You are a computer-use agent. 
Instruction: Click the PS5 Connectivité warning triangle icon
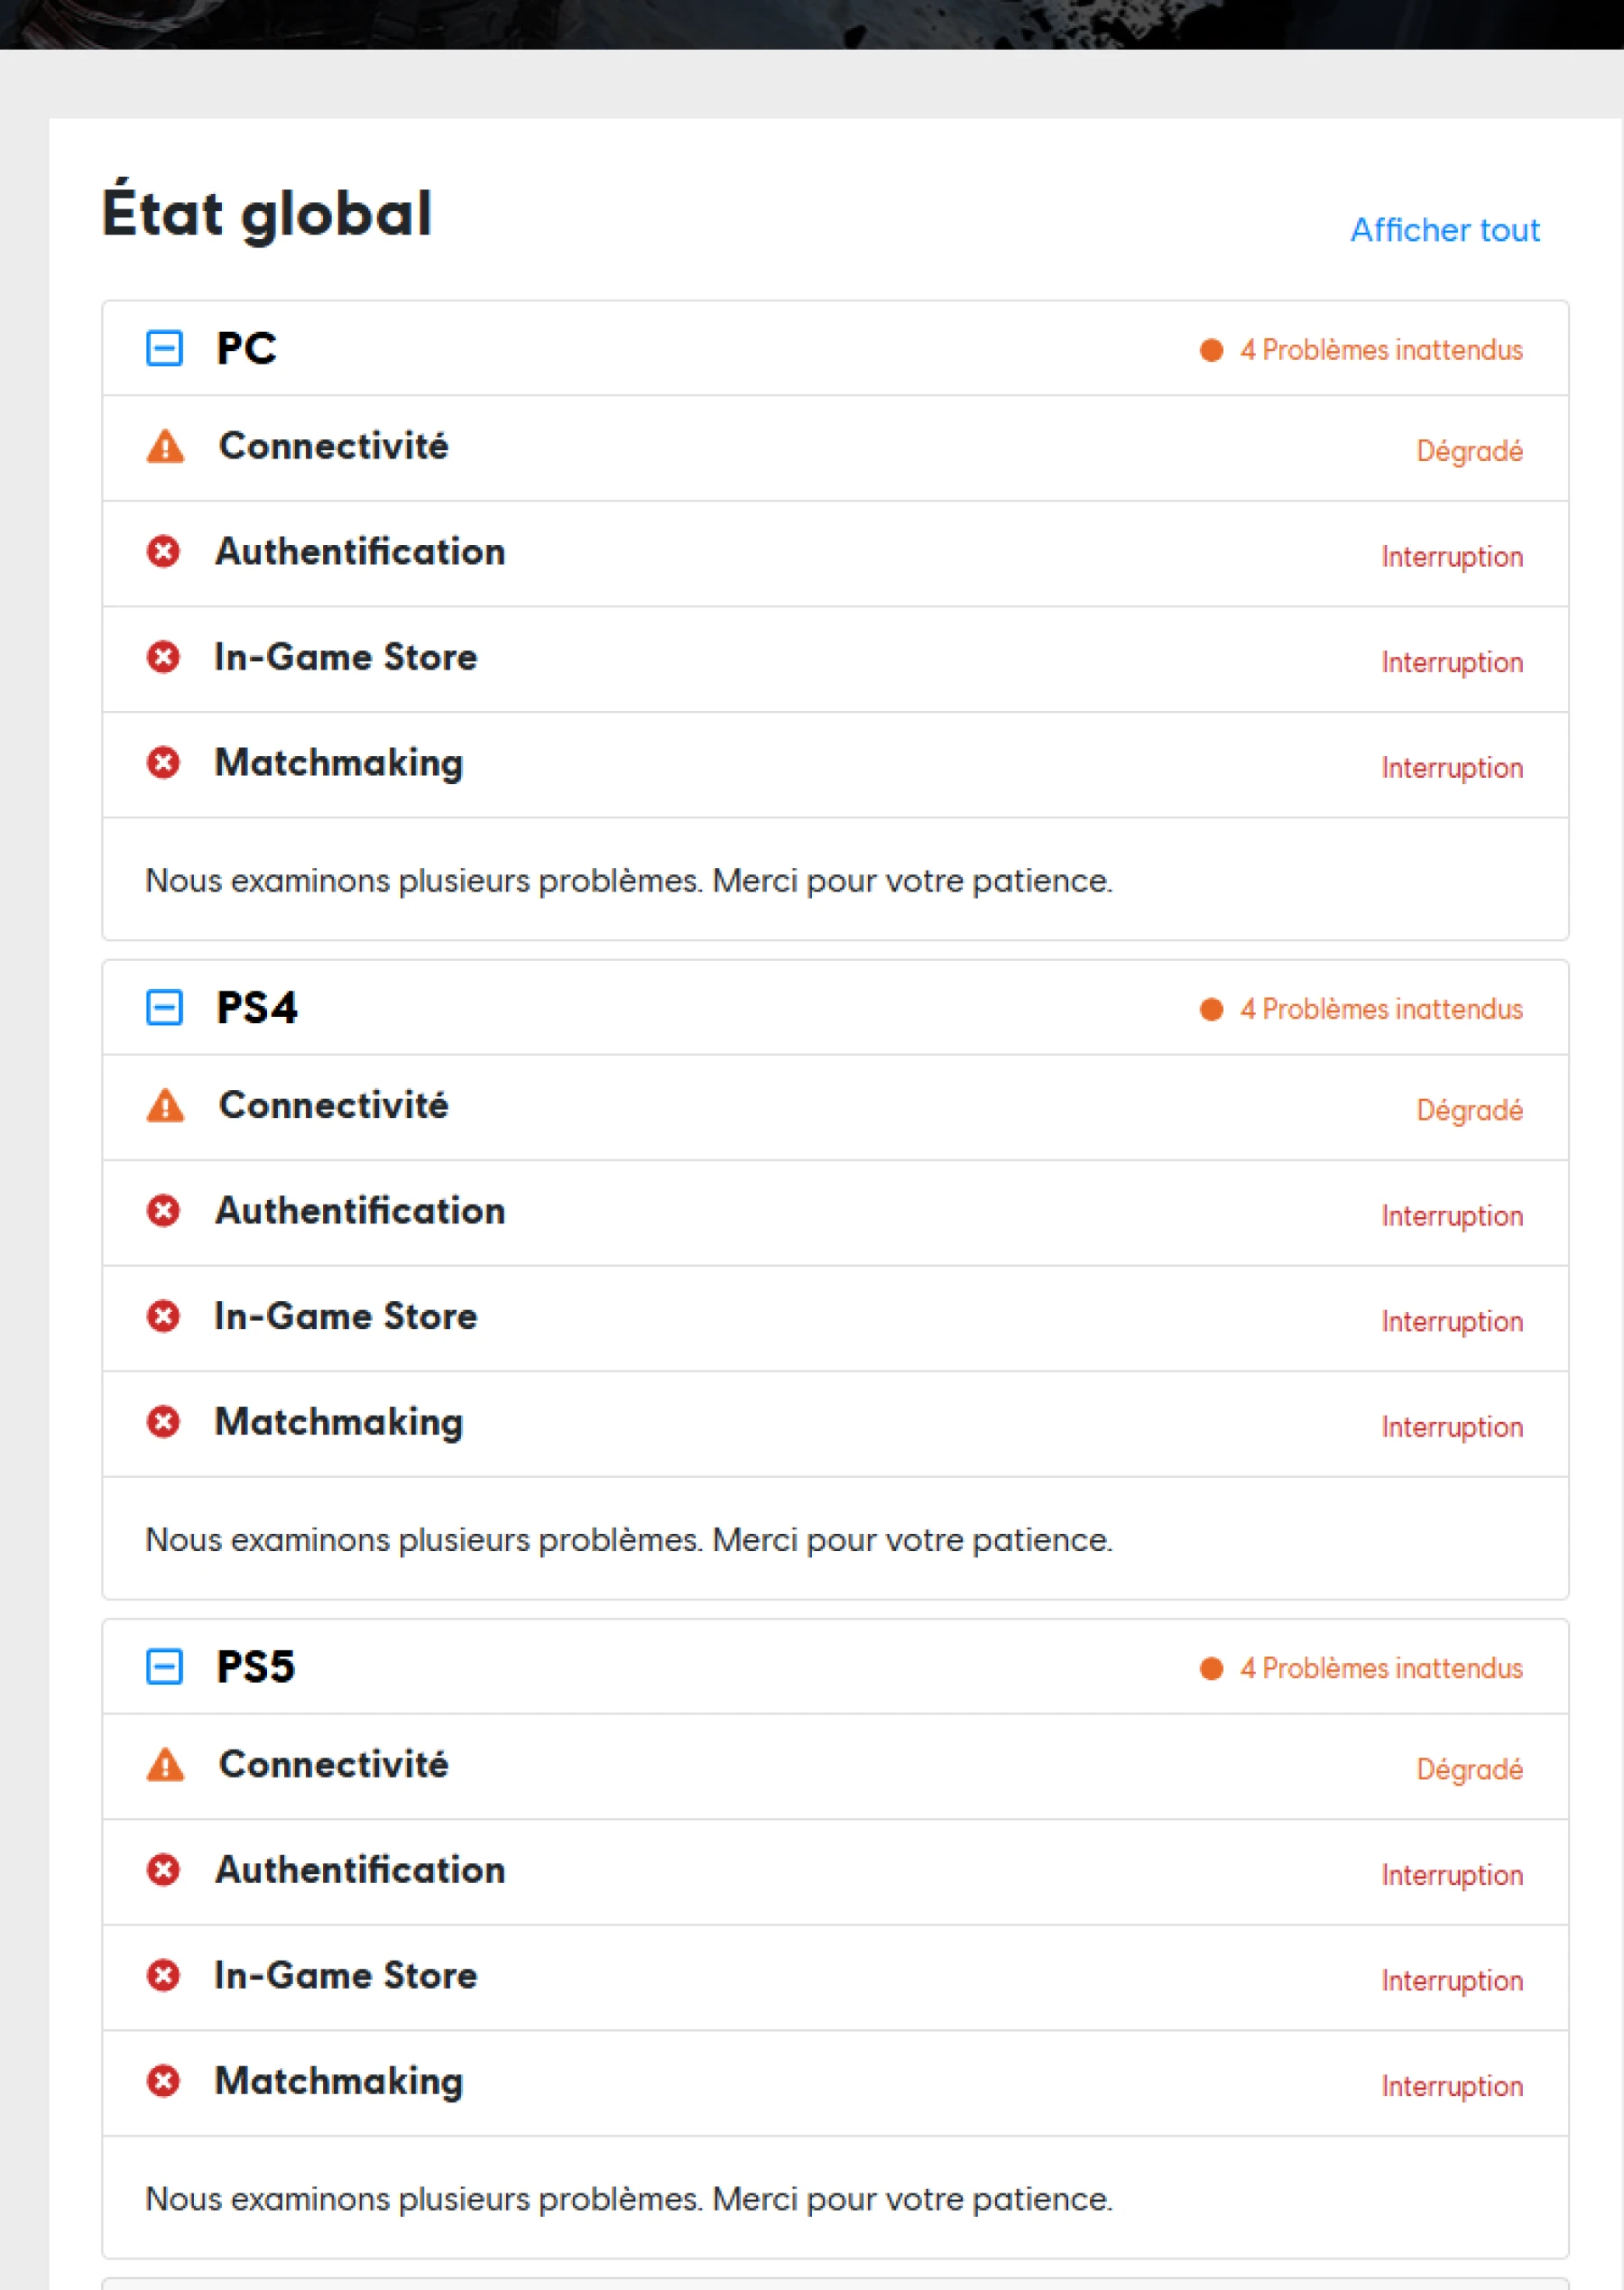click(x=165, y=1765)
